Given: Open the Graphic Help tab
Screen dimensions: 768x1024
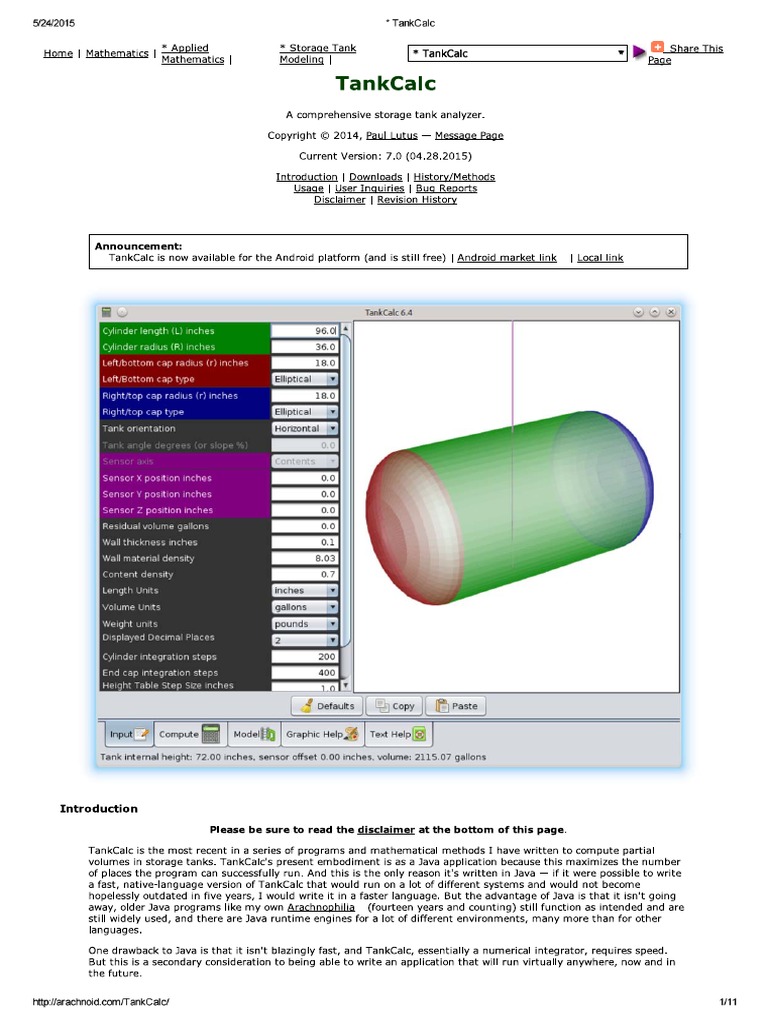Looking at the screenshot, I should click(322, 734).
